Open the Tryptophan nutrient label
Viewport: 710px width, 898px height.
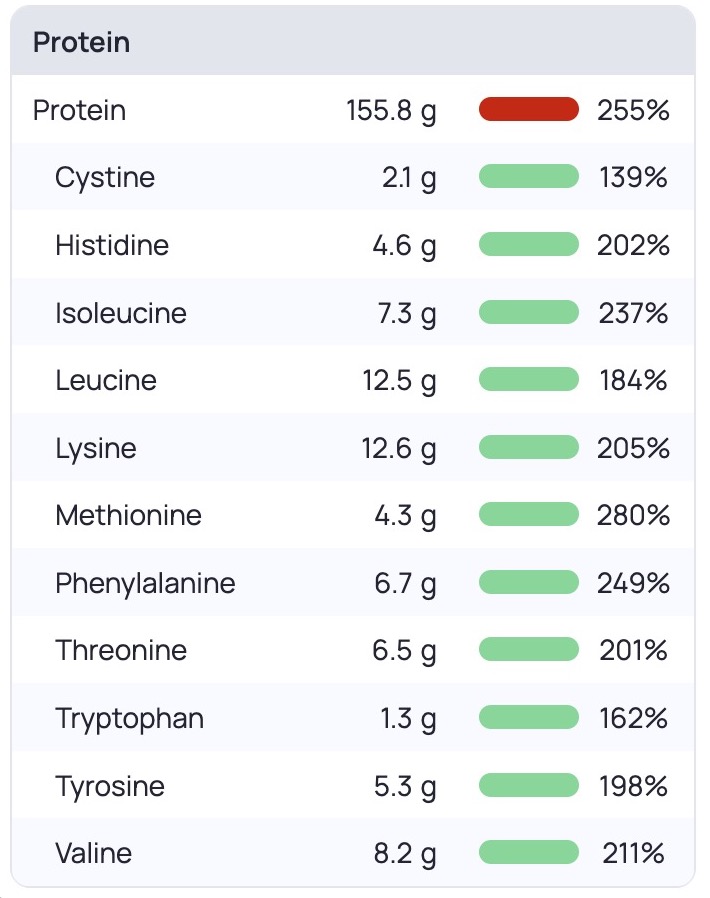click(x=129, y=718)
